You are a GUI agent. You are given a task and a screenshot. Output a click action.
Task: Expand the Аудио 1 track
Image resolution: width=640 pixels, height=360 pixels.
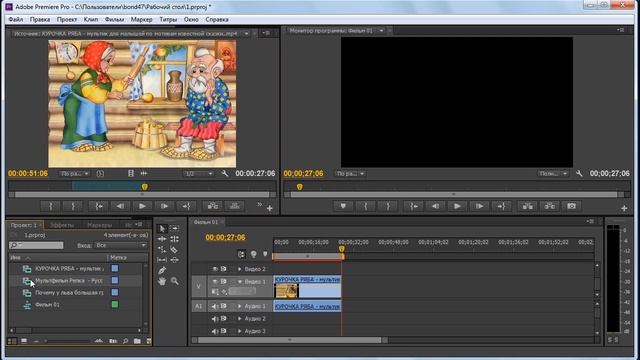pos(240,306)
